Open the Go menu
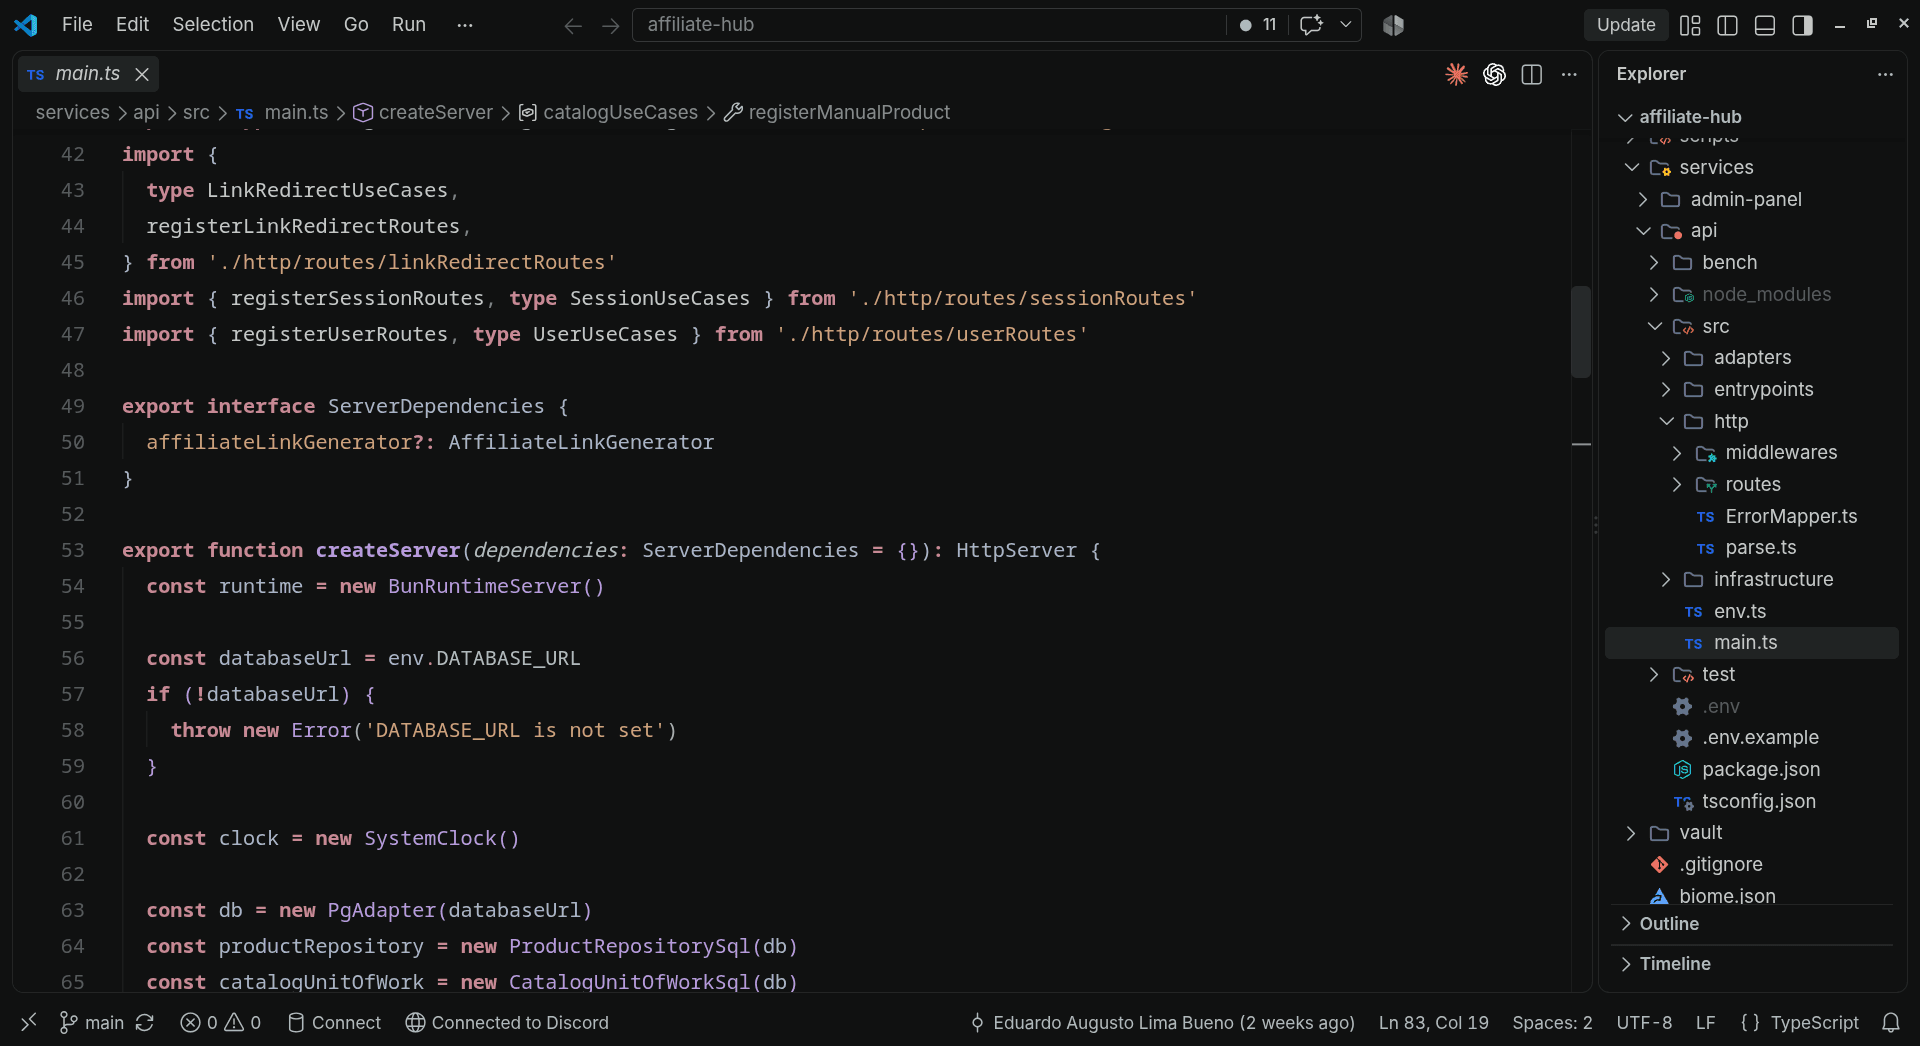The image size is (1920, 1046). [x=356, y=24]
